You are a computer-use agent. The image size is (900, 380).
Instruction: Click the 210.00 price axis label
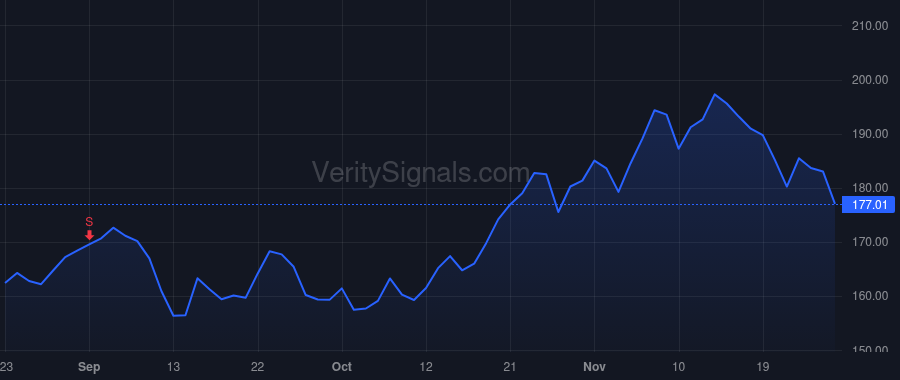870,26
